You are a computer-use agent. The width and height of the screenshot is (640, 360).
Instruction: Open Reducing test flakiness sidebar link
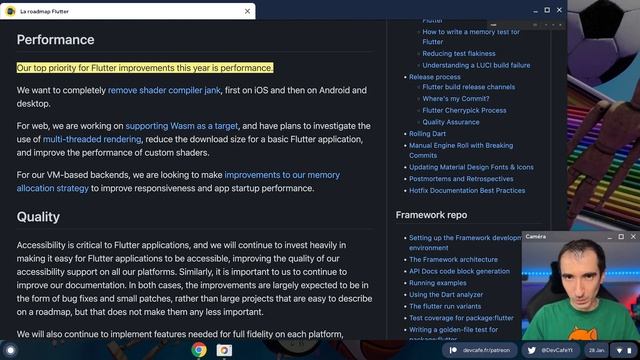tap(459, 53)
